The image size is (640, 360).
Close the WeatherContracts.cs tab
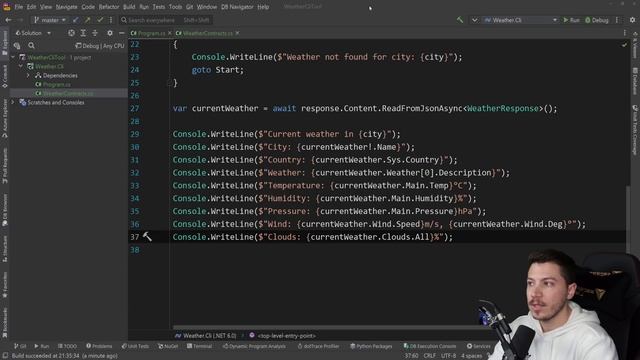click(237, 33)
